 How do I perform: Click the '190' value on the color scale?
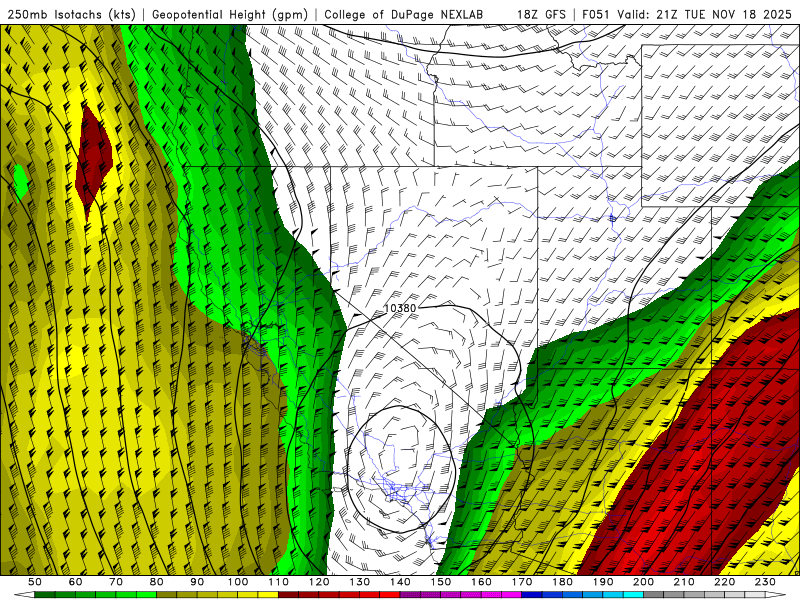[x=603, y=582]
